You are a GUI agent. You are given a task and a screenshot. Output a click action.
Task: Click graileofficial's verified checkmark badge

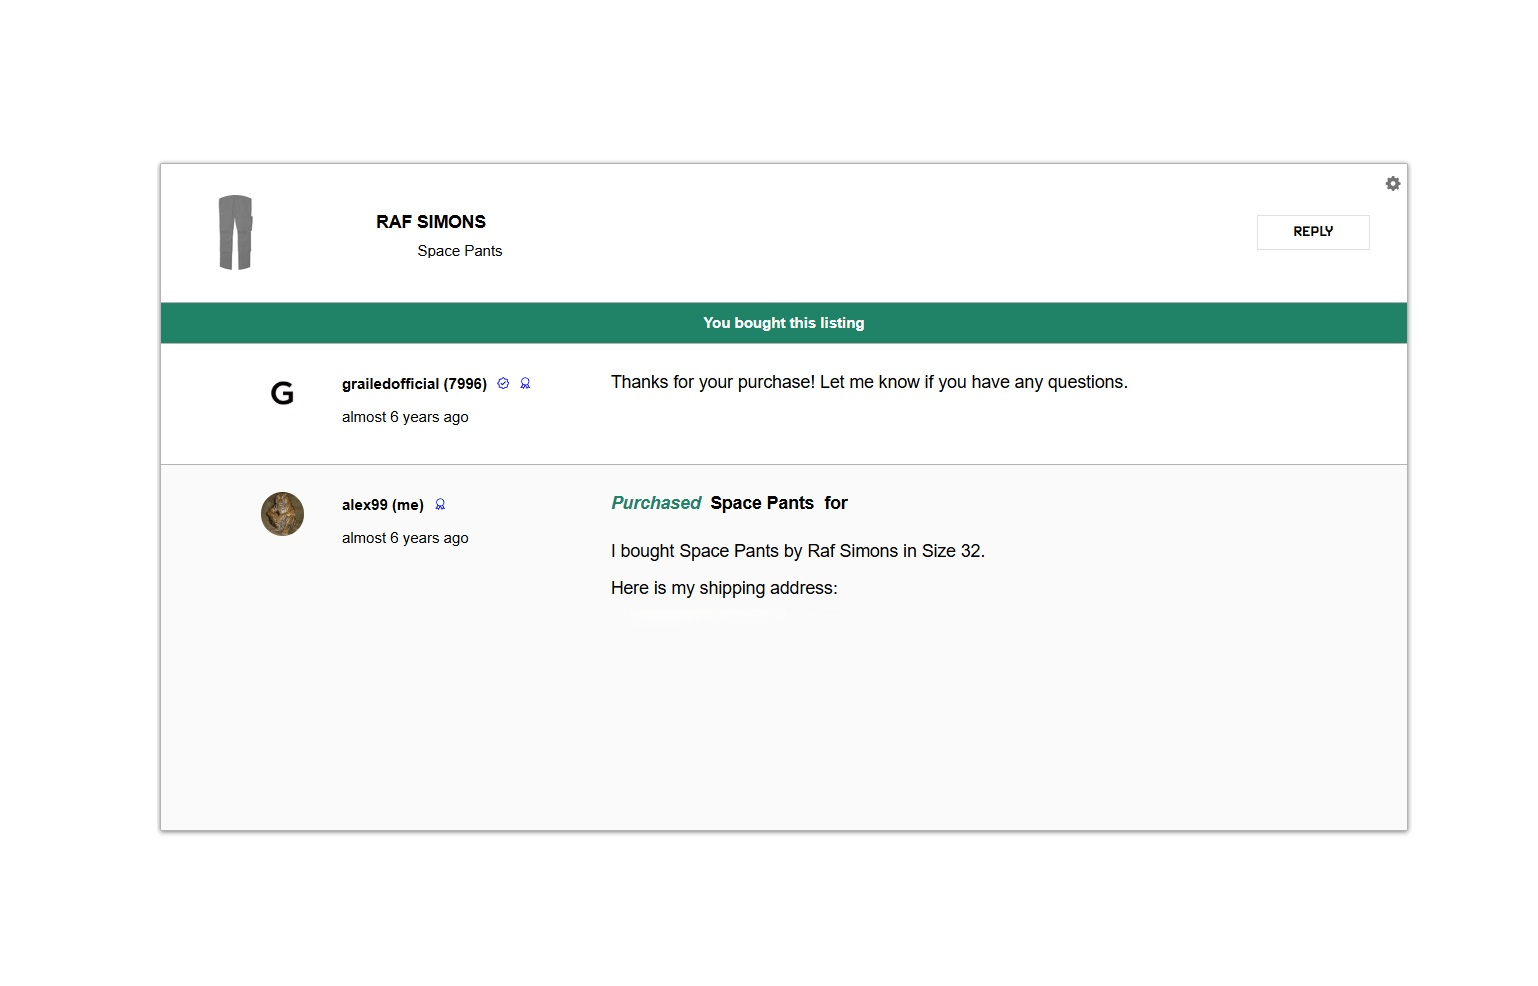pos(503,383)
